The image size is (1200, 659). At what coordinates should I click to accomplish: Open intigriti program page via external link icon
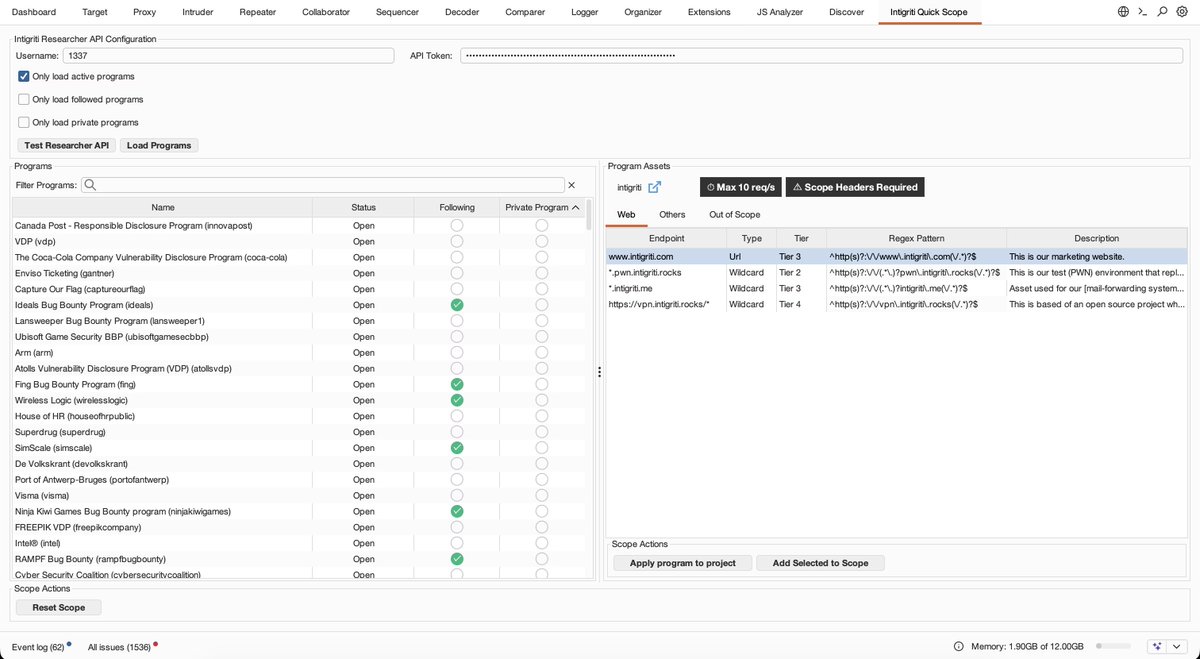click(654, 187)
